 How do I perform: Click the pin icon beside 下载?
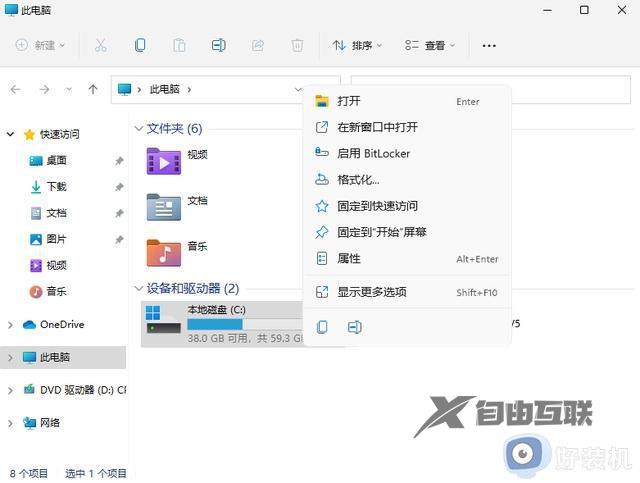119,187
